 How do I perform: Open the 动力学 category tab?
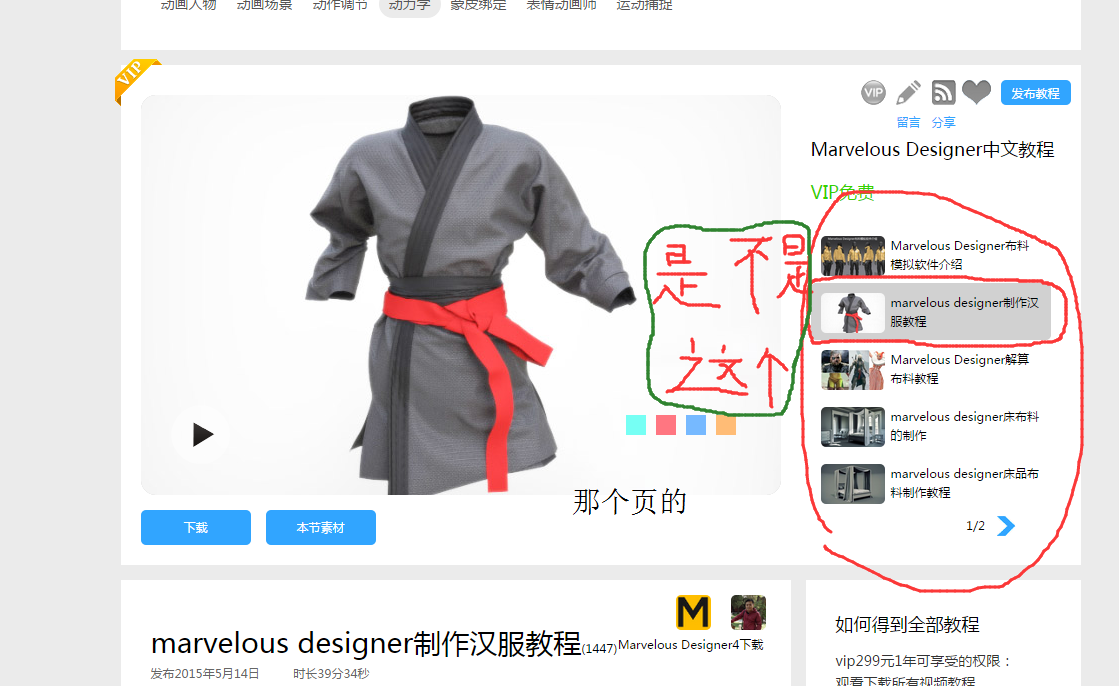pos(410,6)
